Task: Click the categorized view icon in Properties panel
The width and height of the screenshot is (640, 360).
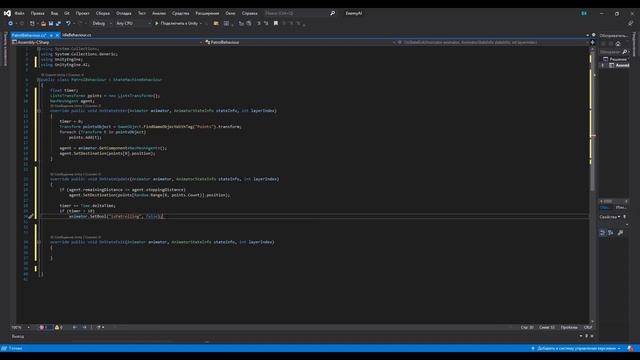Action: (602, 233)
